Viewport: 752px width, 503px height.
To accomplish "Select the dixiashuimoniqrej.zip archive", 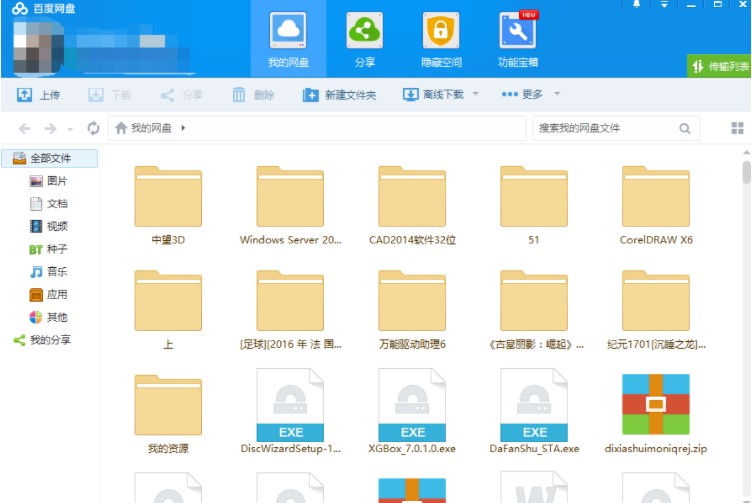I will [x=656, y=413].
